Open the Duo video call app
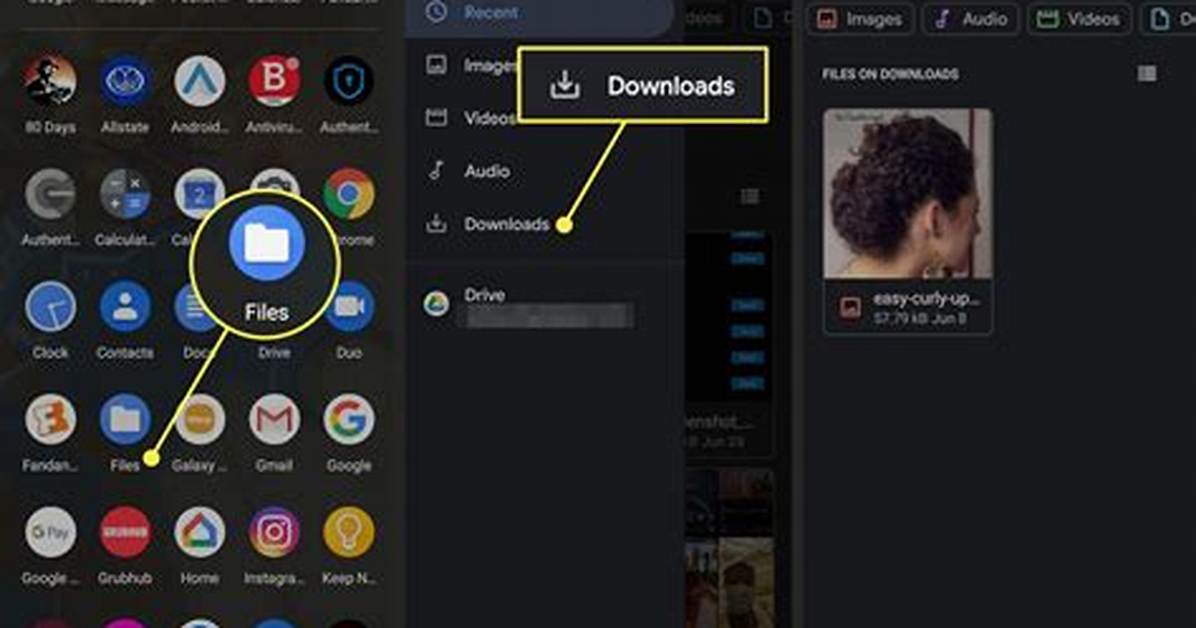The height and width of the screenshot is (628, 1196). pyautogui.click(x=350, y=307)
